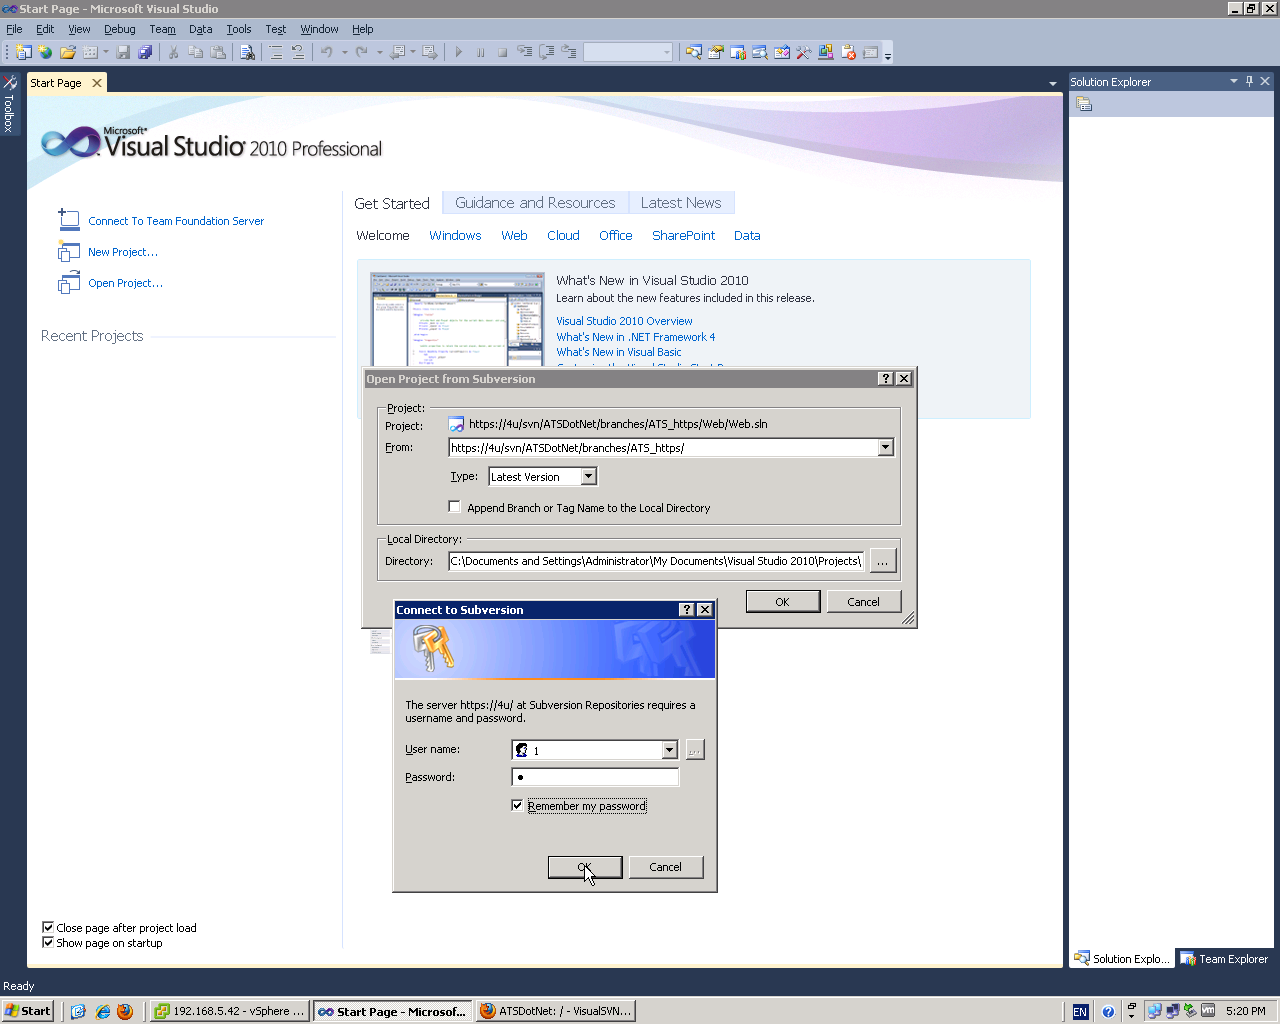Click the New Project icon on Start Page
Screen dimensions: 1280x1024
(69, 251)
